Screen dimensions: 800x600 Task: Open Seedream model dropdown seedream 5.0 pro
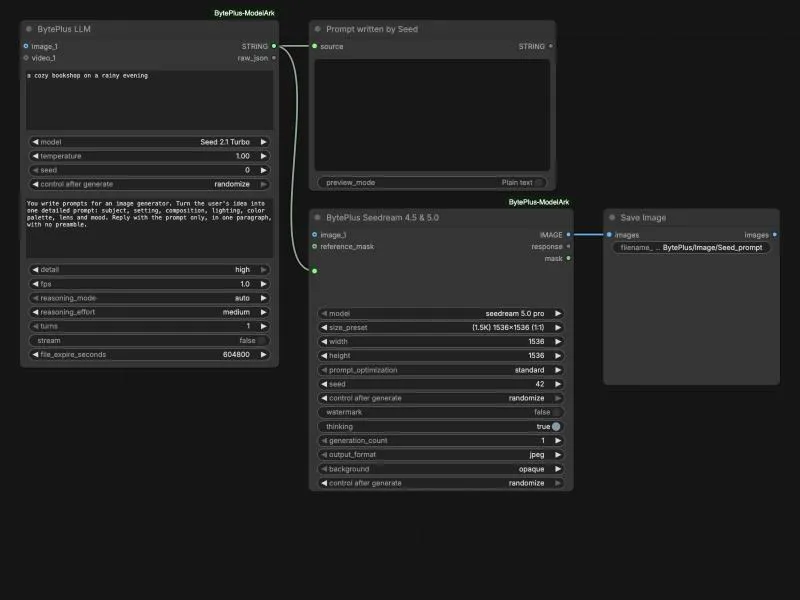pos(441,313)
